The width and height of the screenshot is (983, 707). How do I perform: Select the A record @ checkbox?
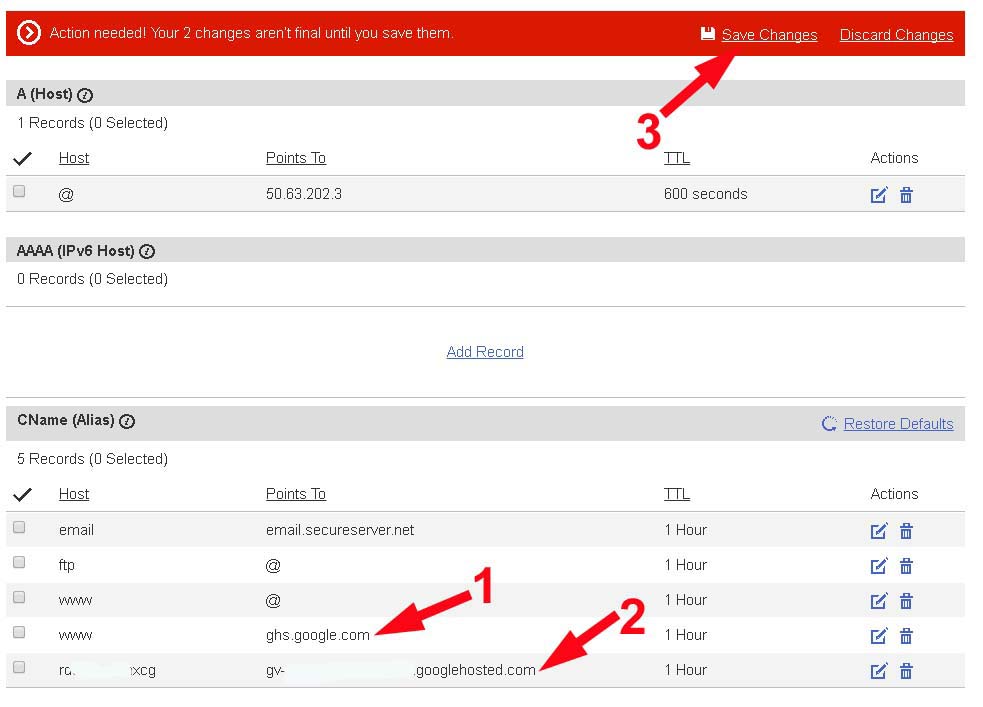[x=19, y=192]
